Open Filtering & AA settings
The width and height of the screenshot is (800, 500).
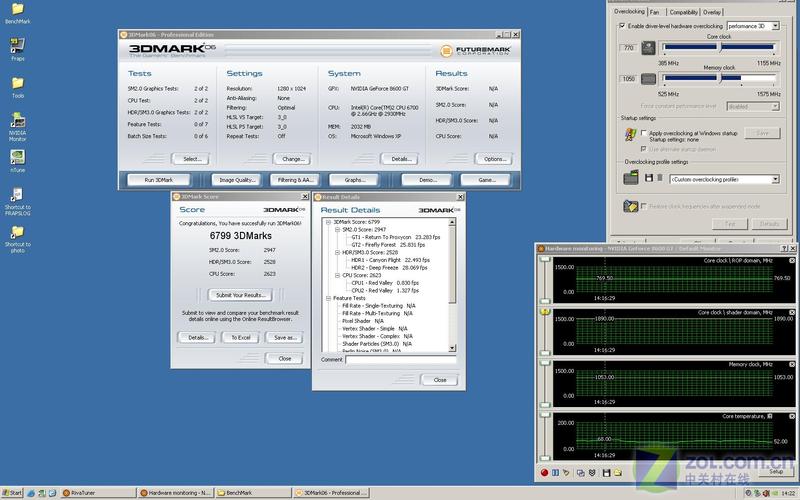coord(295,180)
